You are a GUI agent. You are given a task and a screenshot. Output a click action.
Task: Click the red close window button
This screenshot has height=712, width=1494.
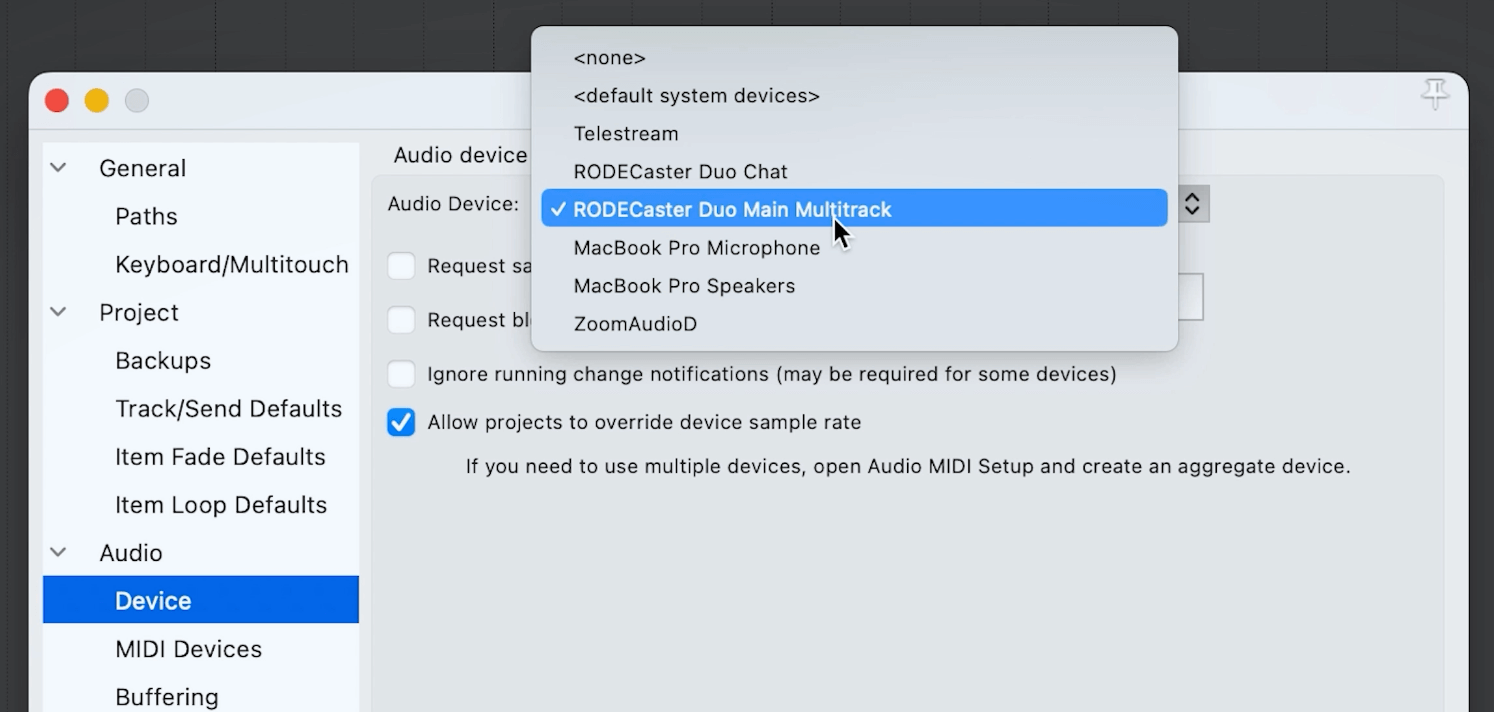click(x=57, y=101)
